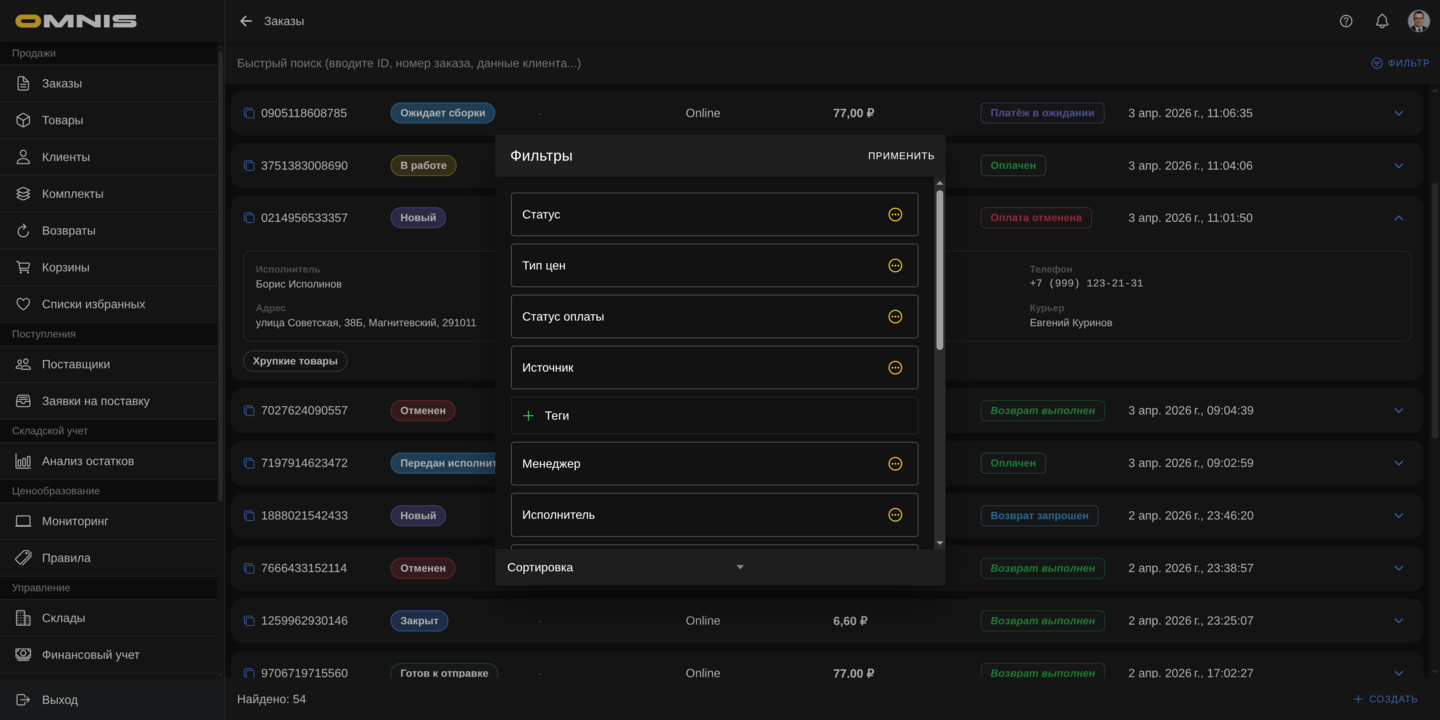The width and height of the screenshot is (1440, 720).
Task: Click the back arrow next to Заказы
Action: (246, 21)
